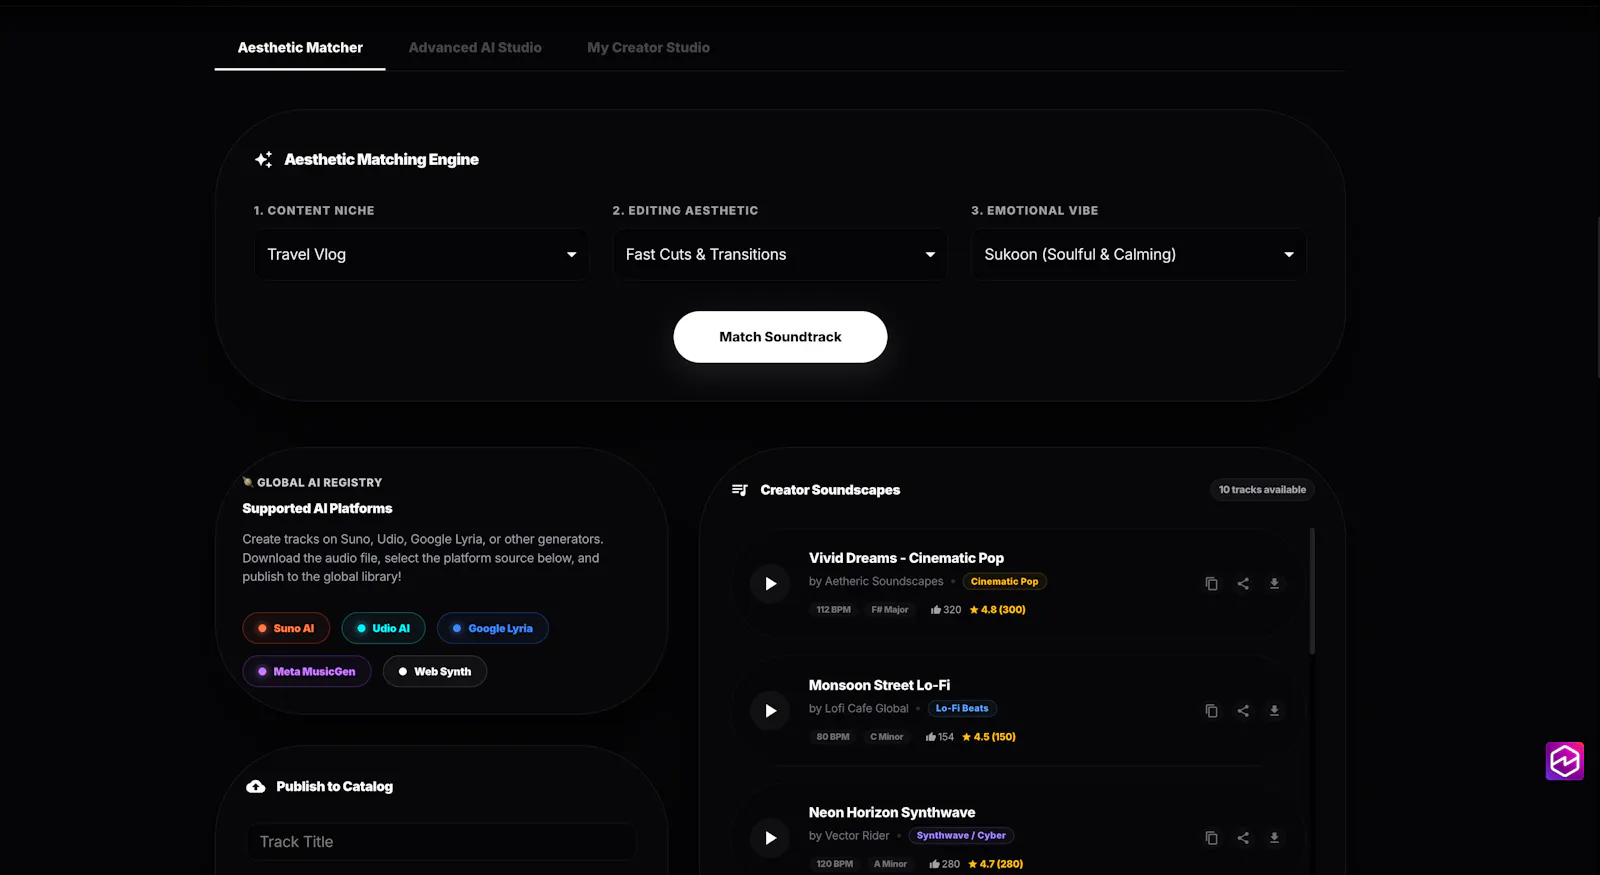Download the Vivid Dreams track
Viewport: 1600px width, 875px height.
click(1274, 583)
